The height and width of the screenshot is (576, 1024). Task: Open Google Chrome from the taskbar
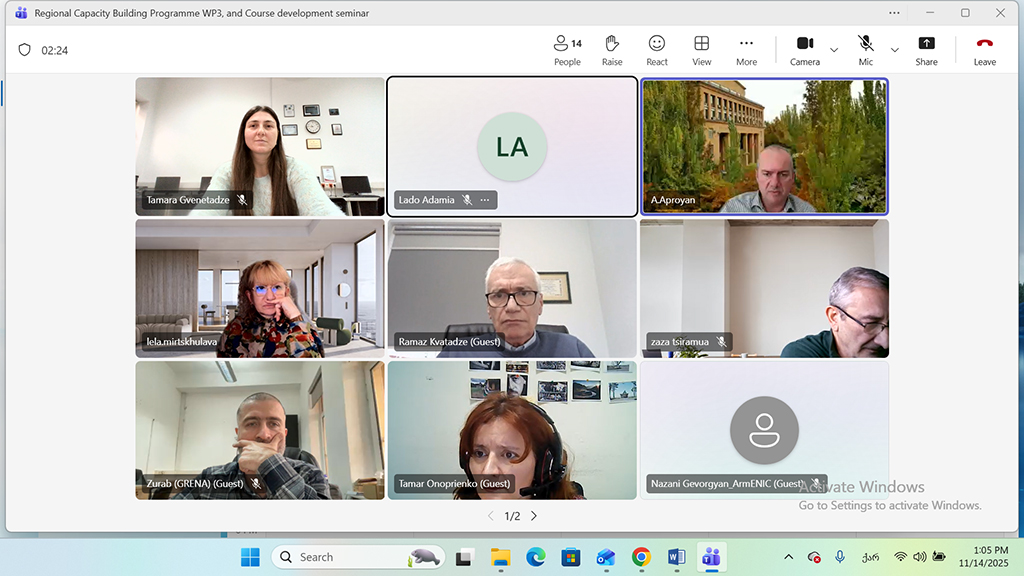[641, 557]
